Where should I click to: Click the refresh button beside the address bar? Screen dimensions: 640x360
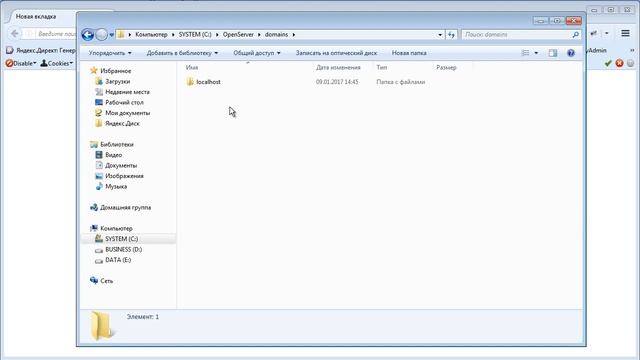(x=451, y=35)
